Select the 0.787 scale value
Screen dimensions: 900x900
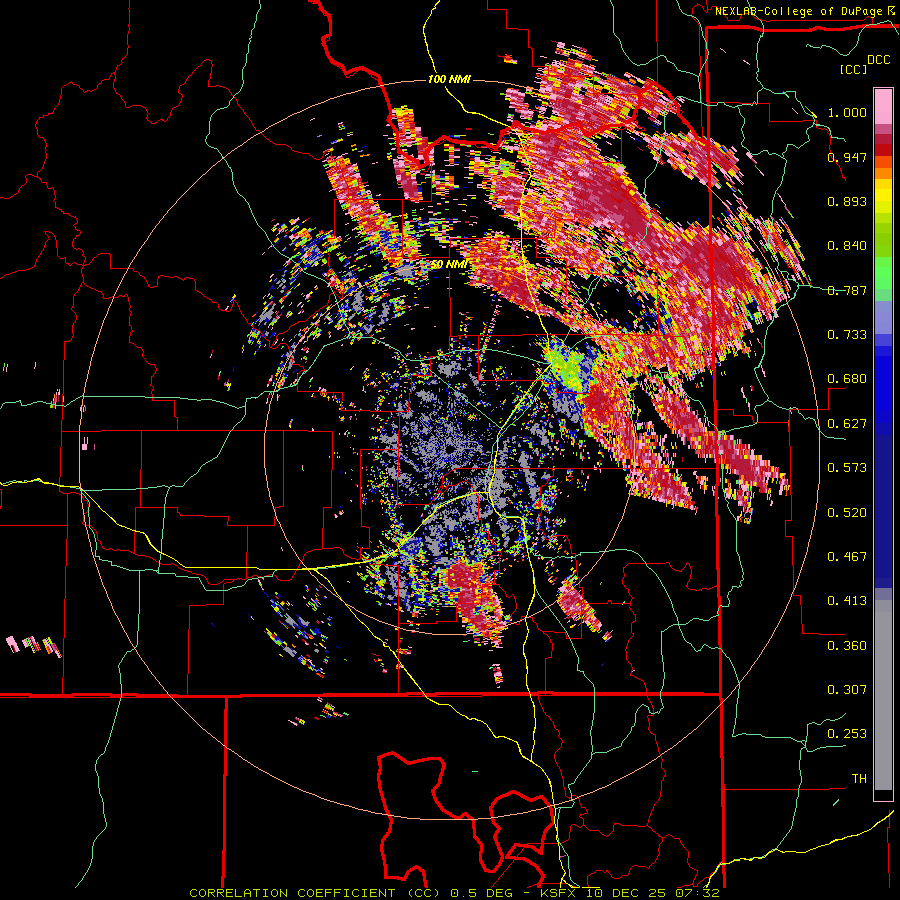tap(847, 290)
